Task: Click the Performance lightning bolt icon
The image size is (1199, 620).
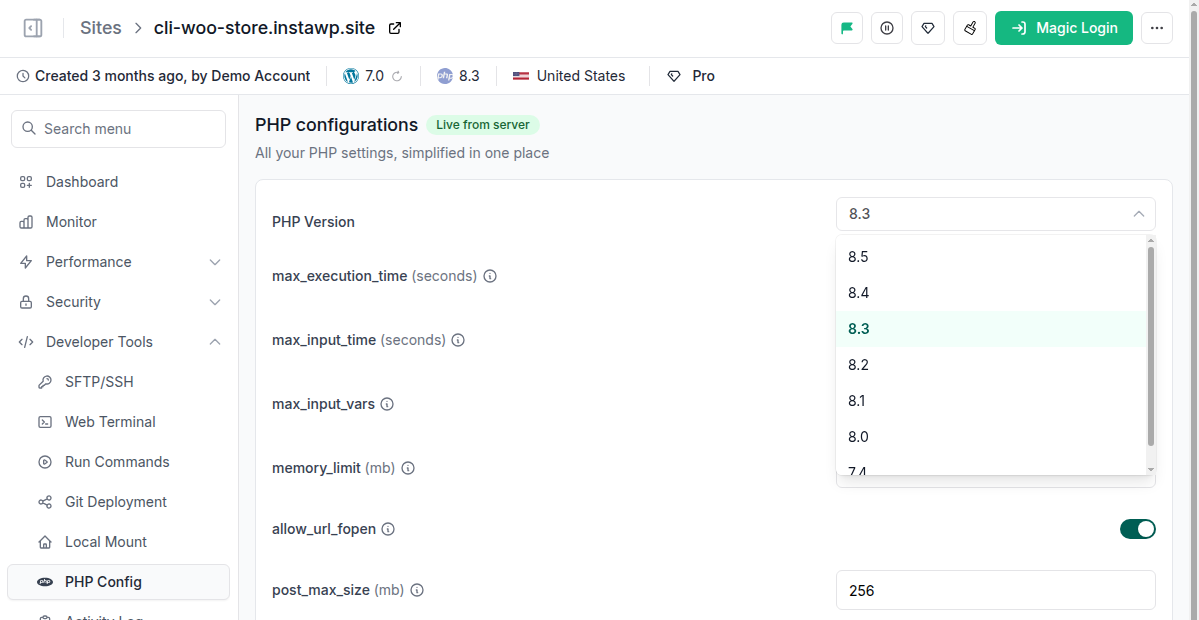Action: (26, 262)
